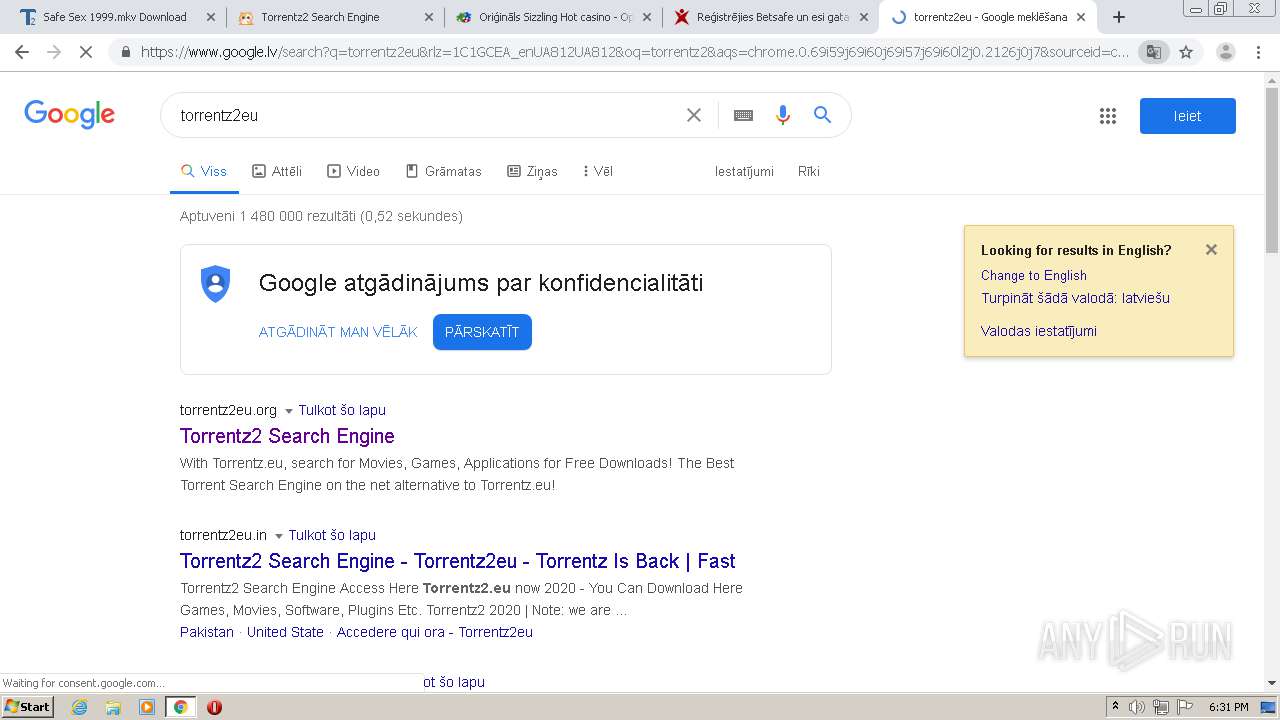Go forward to the next page
The height and width of the screenshot is (720, 1280).
pyautogui.click(x=54, y=52)
